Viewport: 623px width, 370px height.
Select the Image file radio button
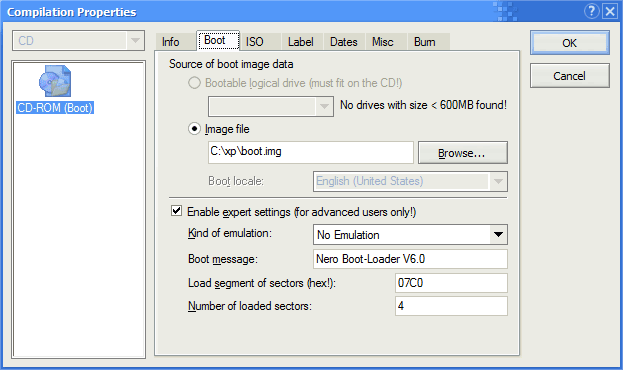click(x=194, y=129)
